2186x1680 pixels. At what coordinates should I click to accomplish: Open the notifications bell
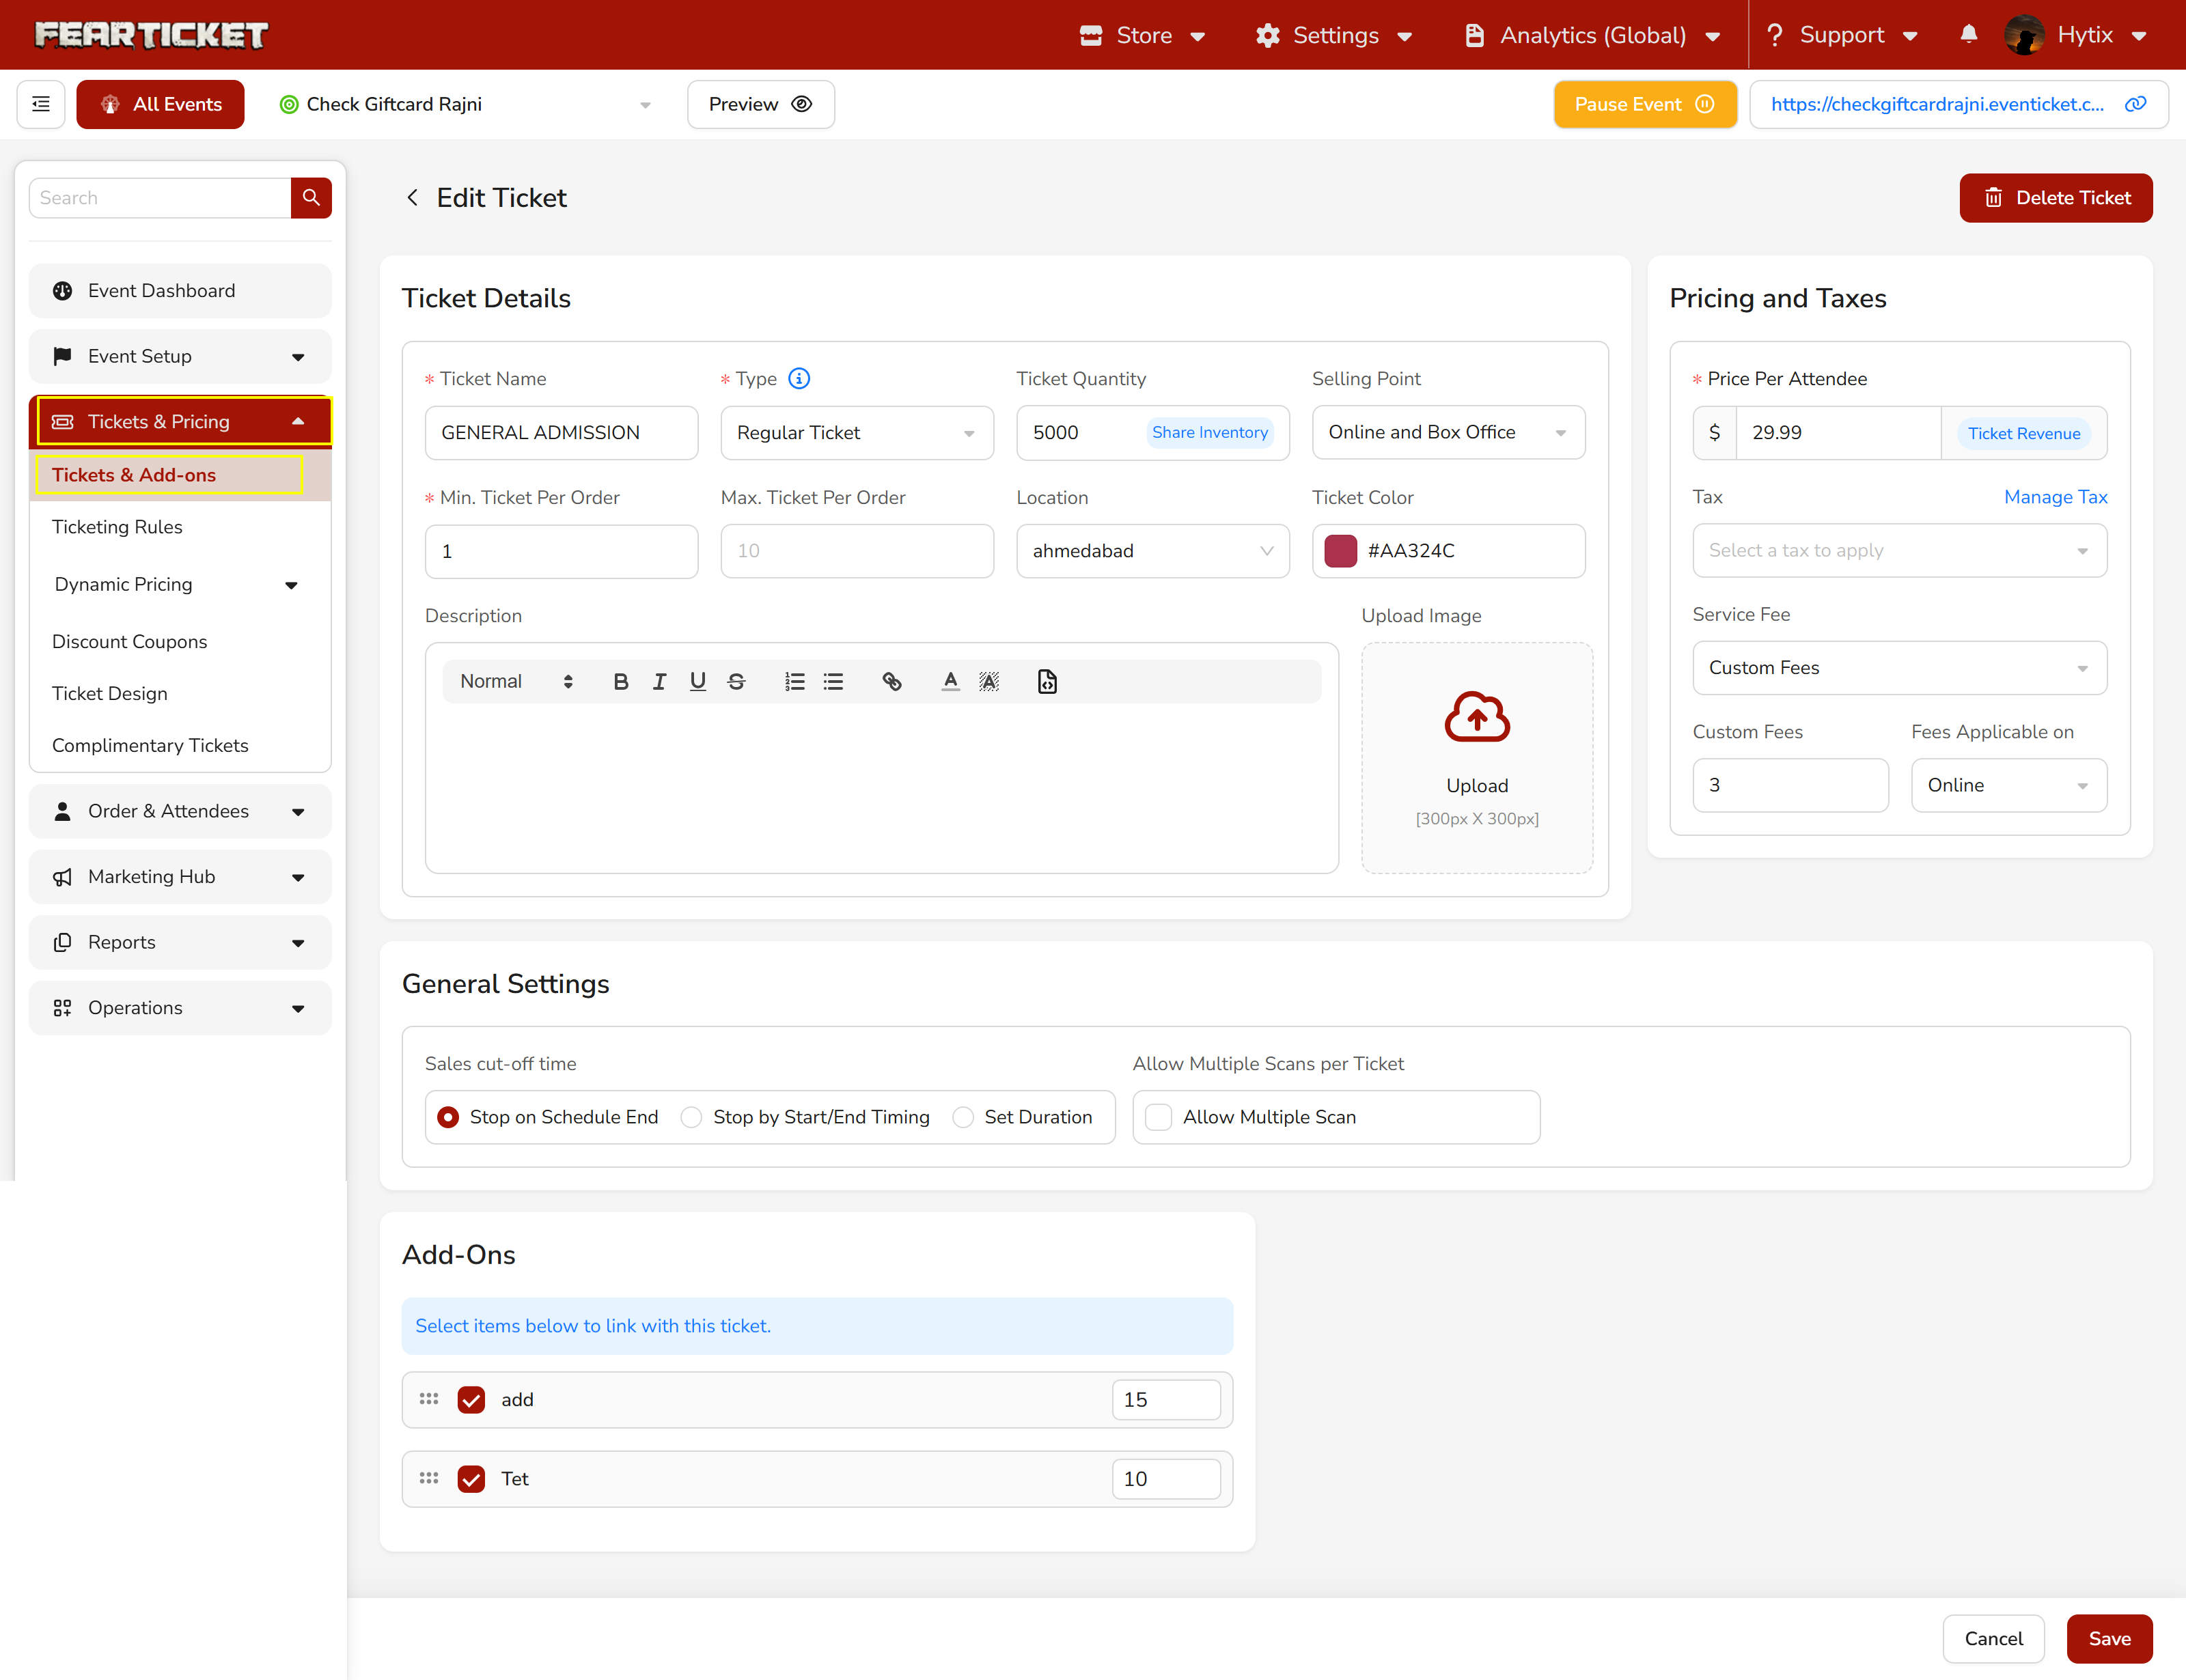coord(1968,35)
